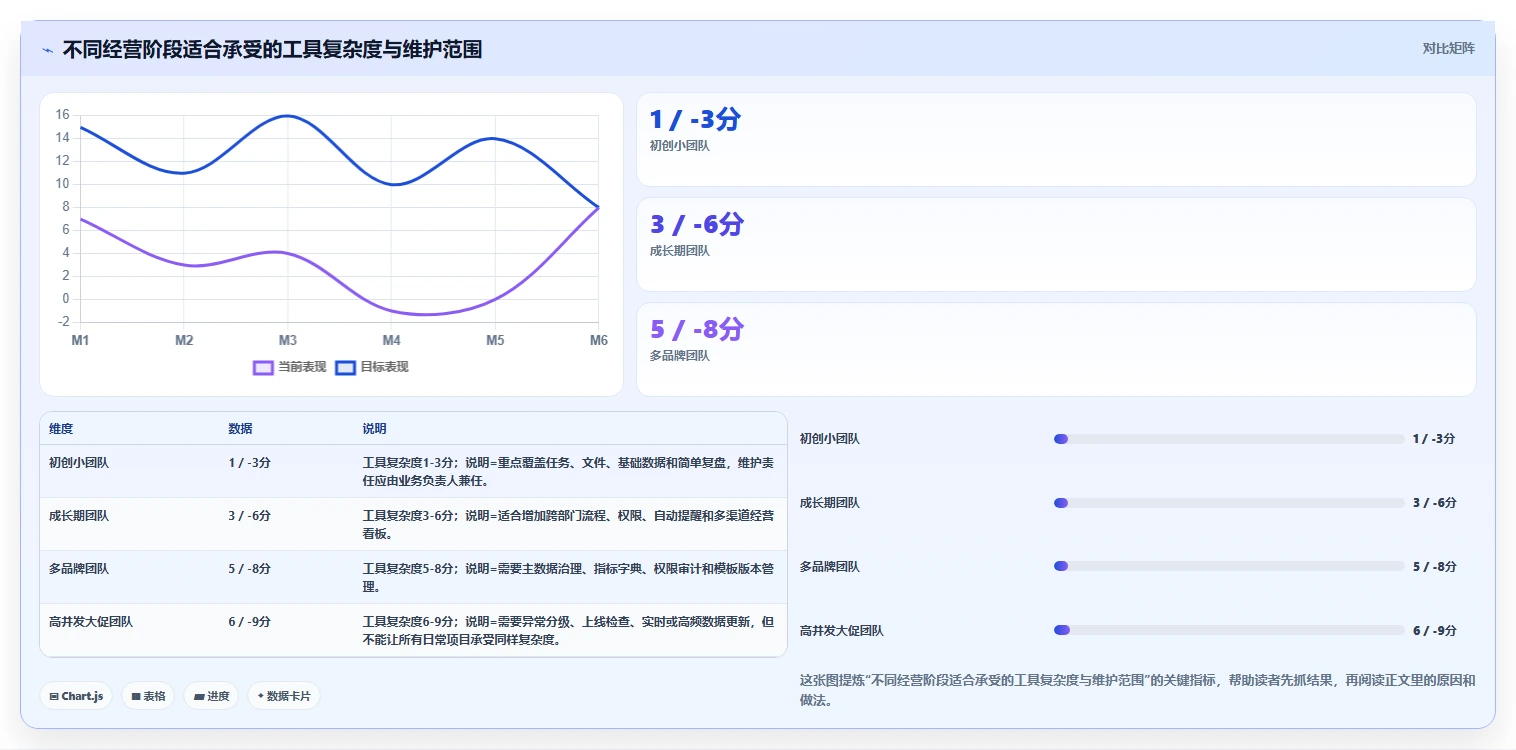The height and width of the screenshot is (750, 1516).
Task: Click the Chart.js tag chip
Action: (x=76, y=696)
